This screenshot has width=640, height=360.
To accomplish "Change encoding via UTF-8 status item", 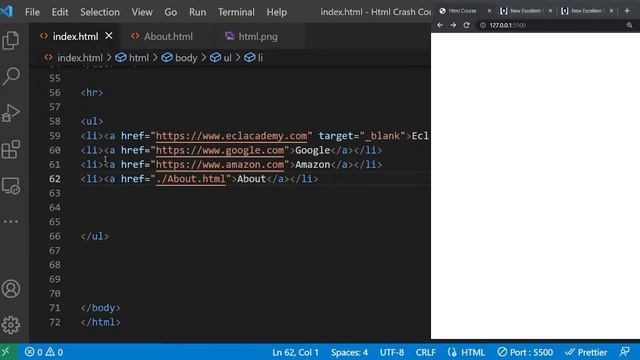I will (x=392, y=352).
